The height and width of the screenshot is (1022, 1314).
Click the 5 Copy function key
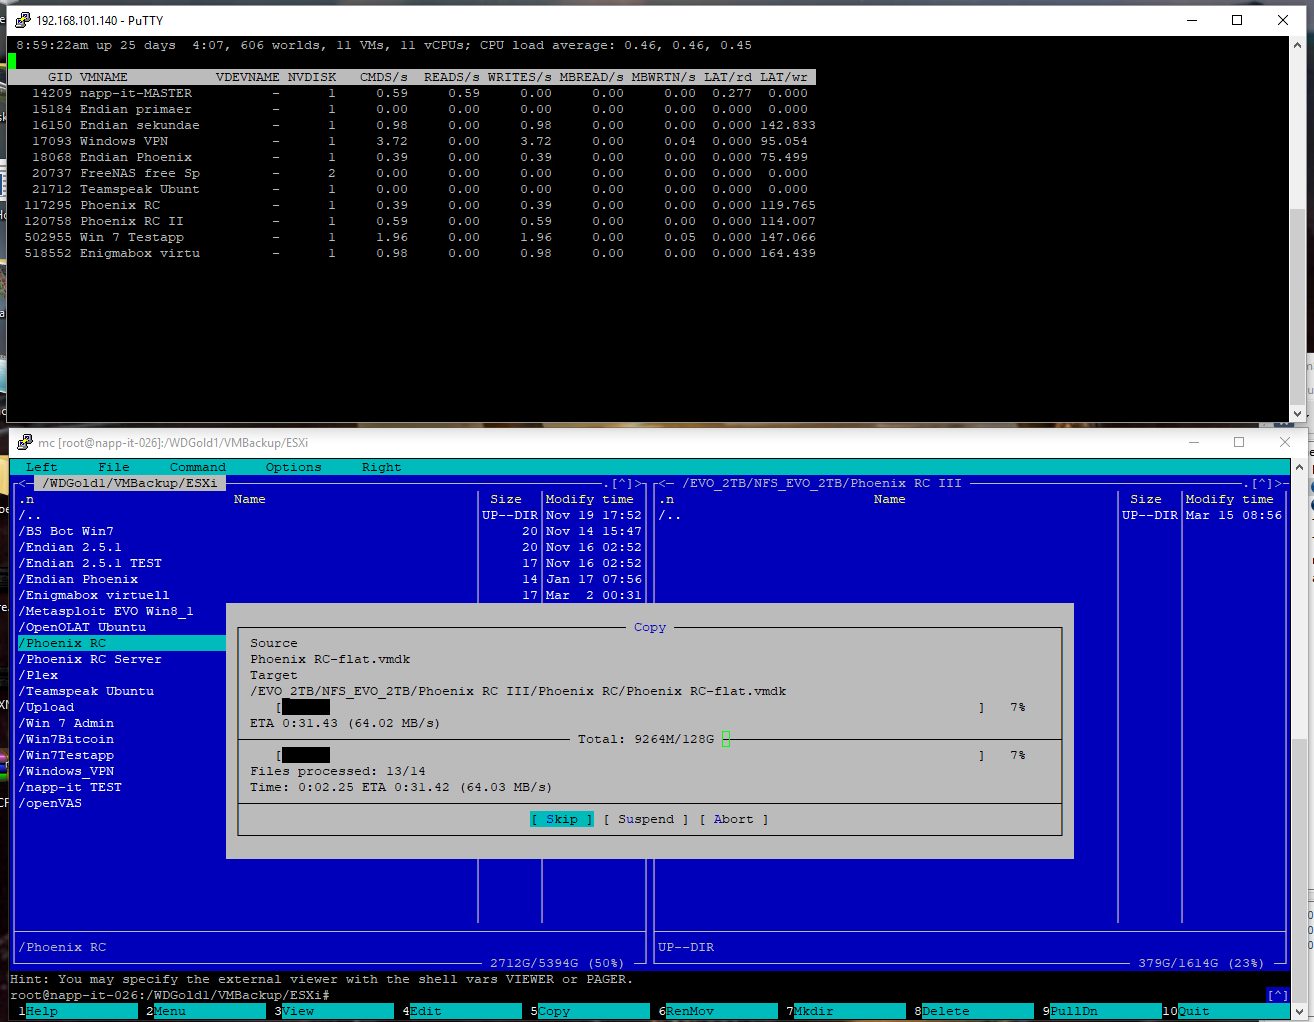[x=592, y=1011]
